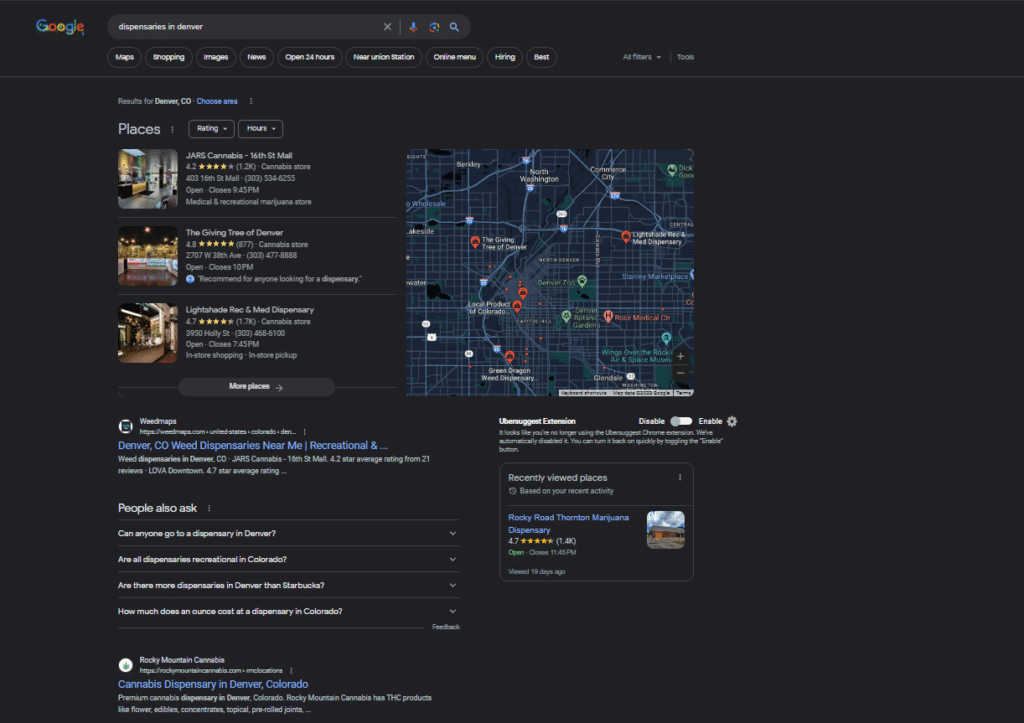The height and width of the screenshot is (723, 1024).
Task: Click the magnifying glass search icon
Action: click(455, 27)
